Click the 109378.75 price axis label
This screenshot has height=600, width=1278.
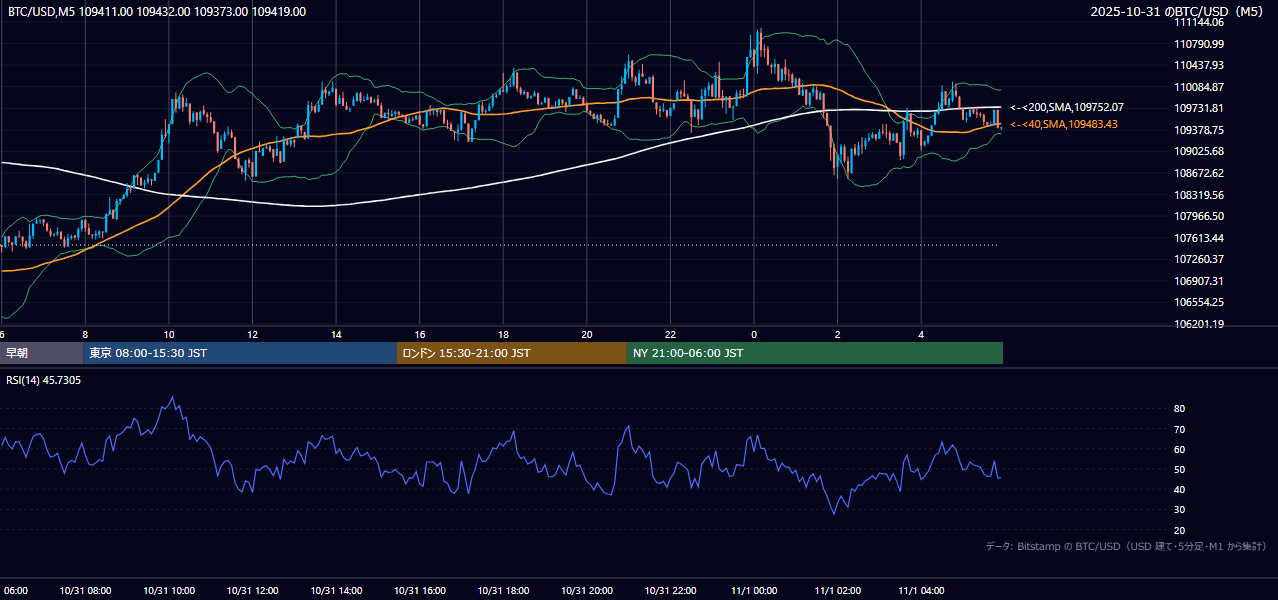coord(1199,130)
